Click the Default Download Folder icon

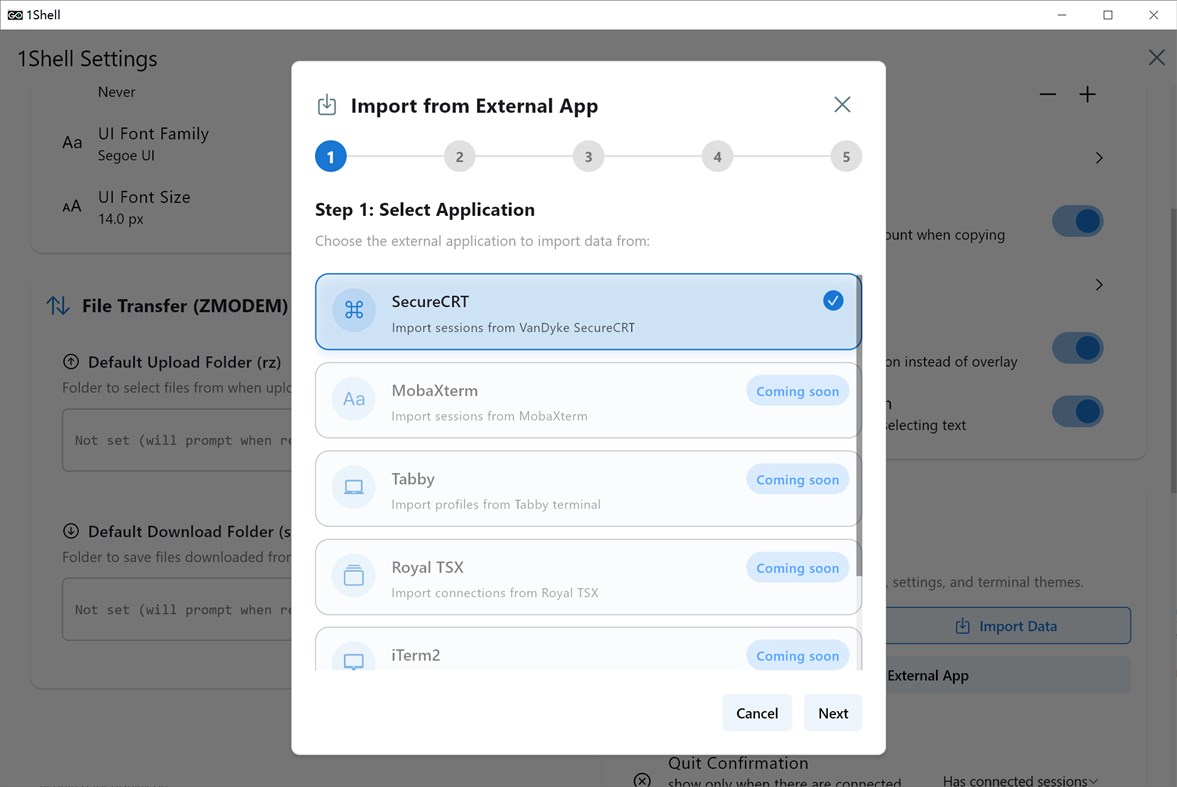point(71,531)
